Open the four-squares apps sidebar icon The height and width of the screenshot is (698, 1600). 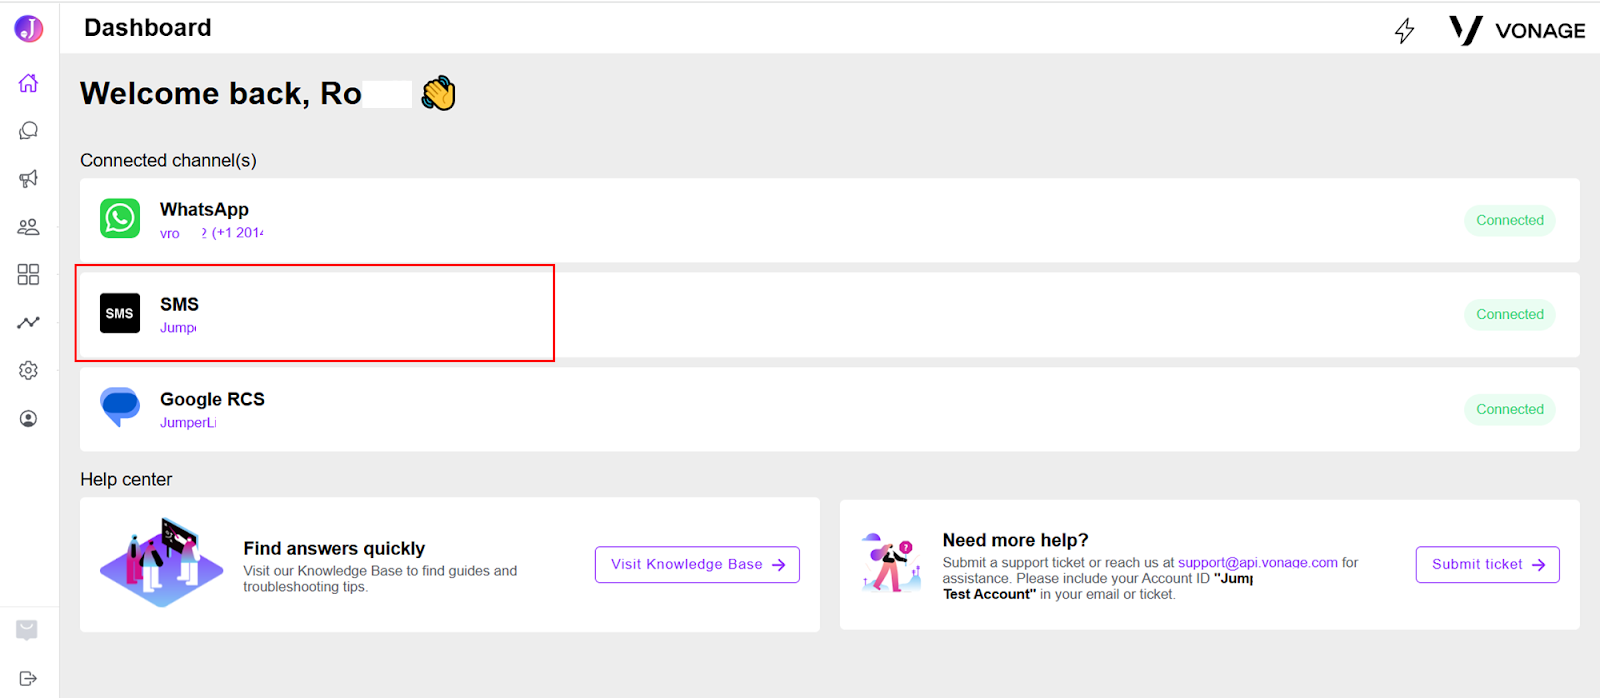[28, 274]
